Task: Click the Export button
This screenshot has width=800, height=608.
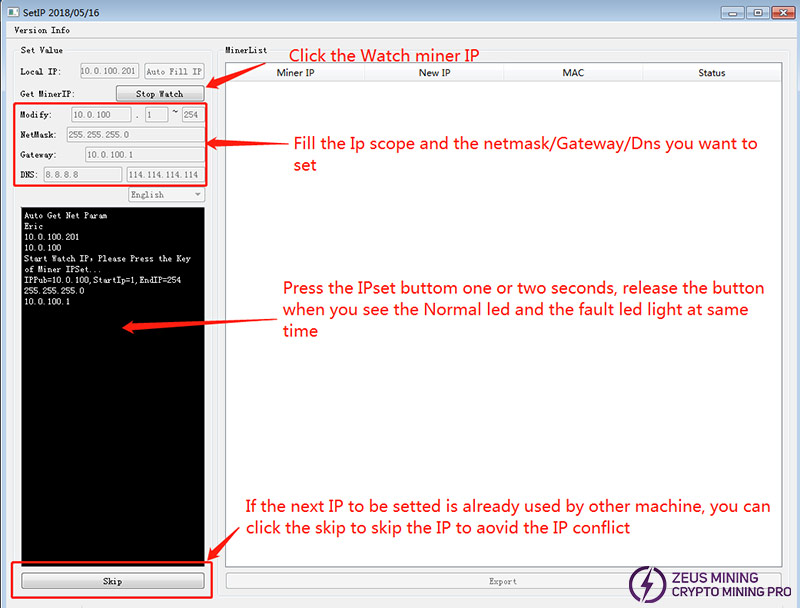Action: [503, 581]
